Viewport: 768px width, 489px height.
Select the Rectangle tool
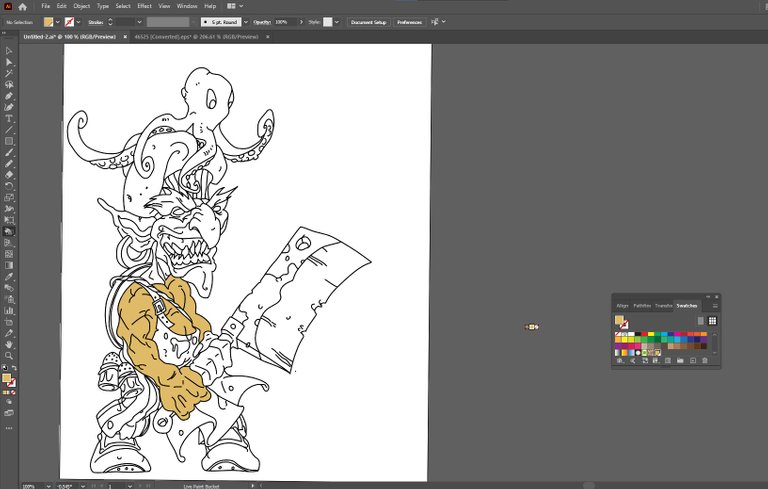tap(9, 141)
